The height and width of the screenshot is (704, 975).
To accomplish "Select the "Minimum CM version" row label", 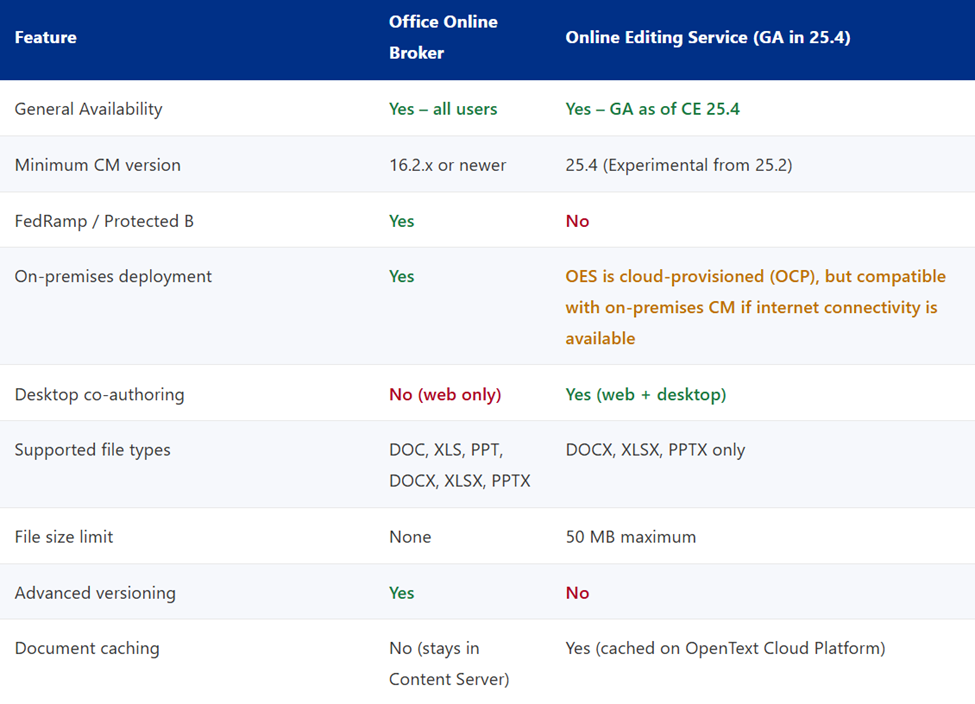I will pos(97,165).
